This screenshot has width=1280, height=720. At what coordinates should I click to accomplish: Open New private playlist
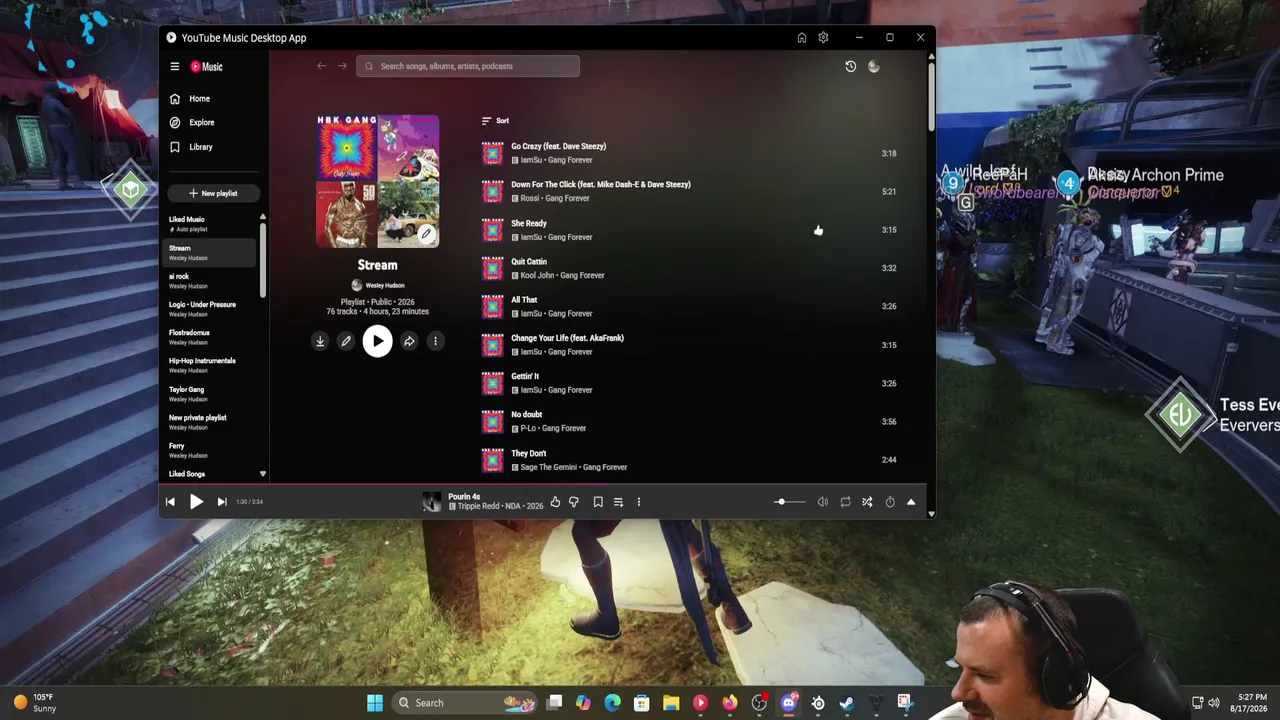211,422
